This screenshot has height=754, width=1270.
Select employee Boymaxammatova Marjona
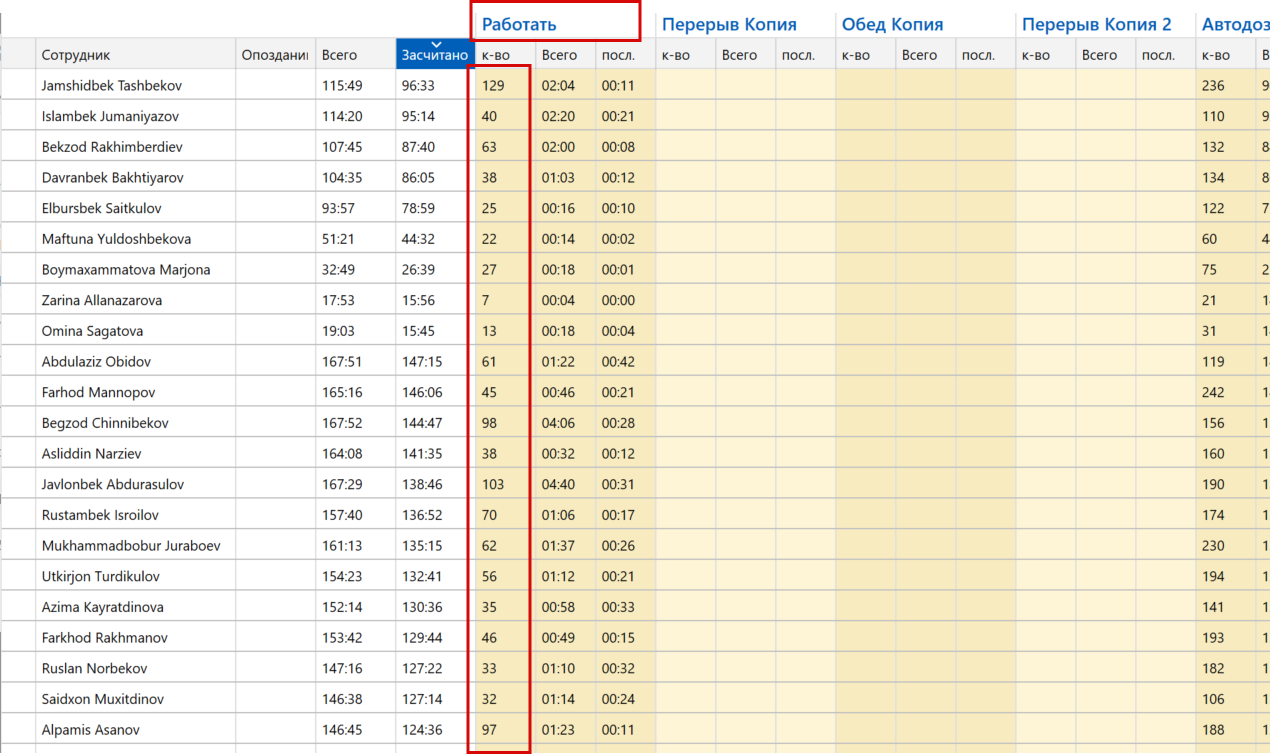126,270
